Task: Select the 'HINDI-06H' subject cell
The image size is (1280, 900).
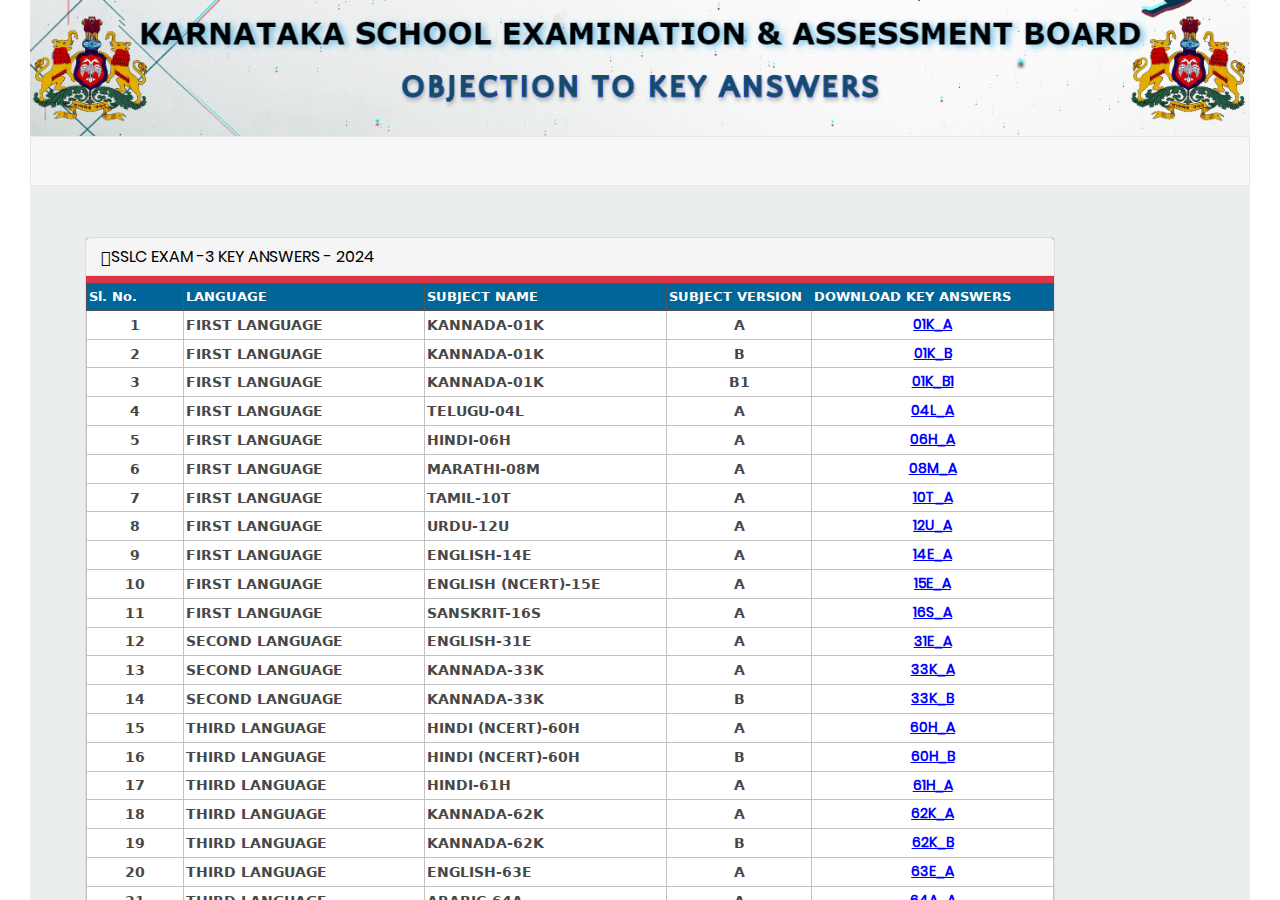Action: [x=545, y=440]
